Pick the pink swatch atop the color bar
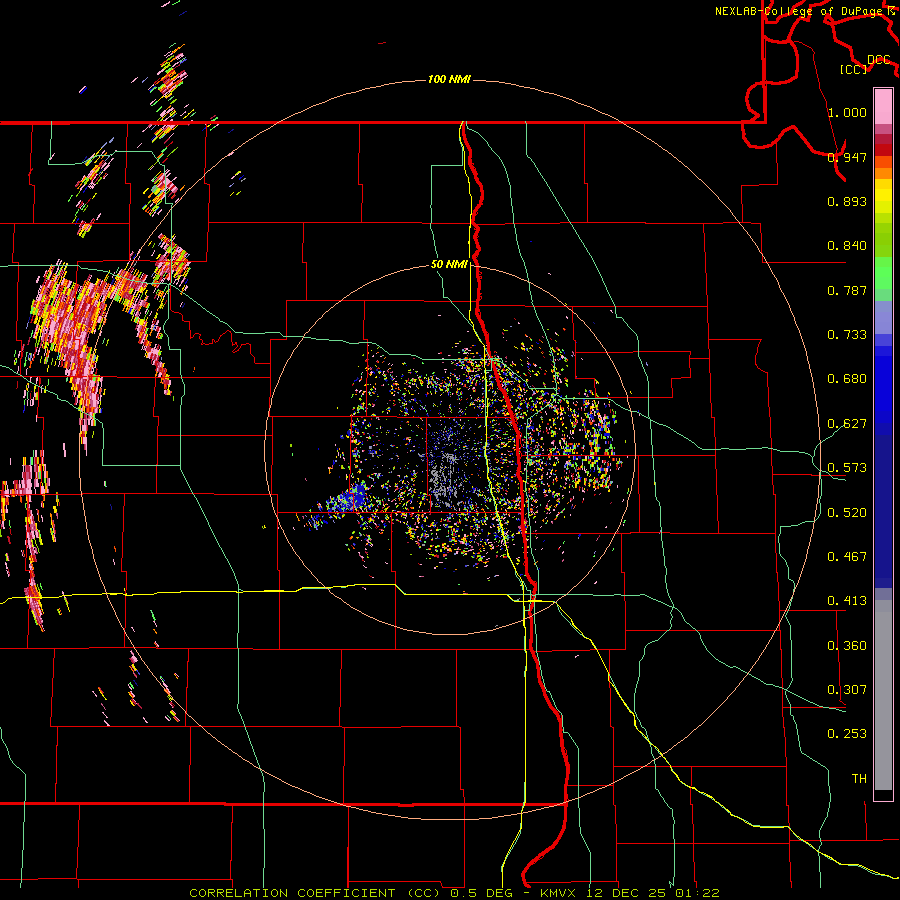Screen dimensions: 900x900 pos(883,106)
